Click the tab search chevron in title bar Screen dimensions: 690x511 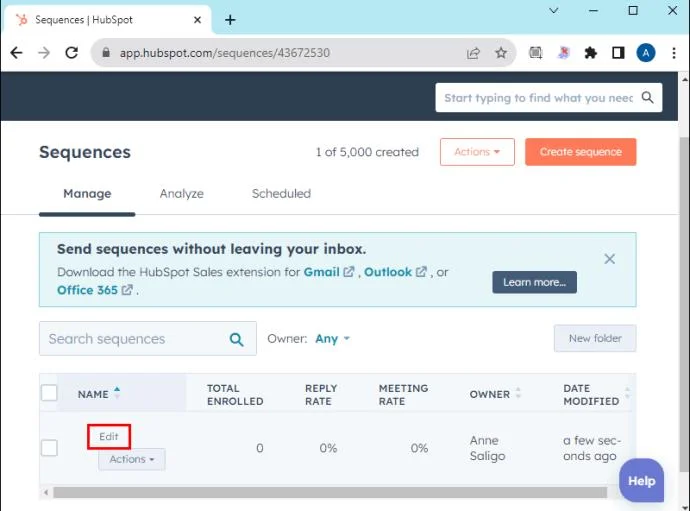tap(554, 11)
